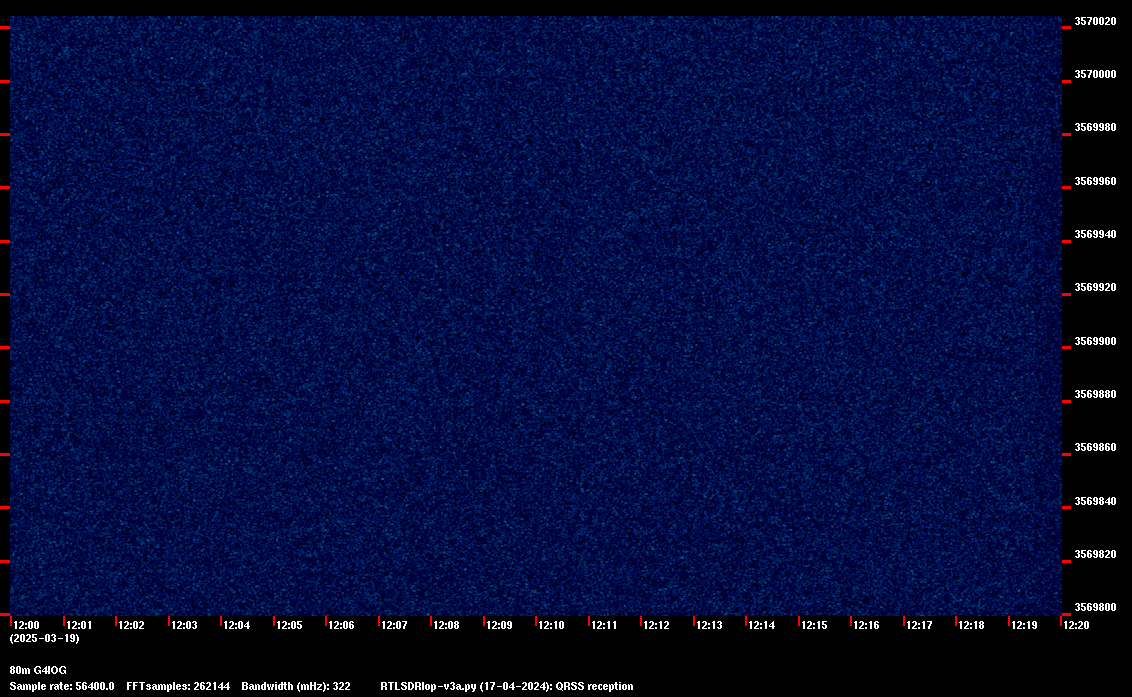Image resolution: width=1132 pixels, height=697 pixels.
Task: Click the 3570020 frequency label
Action: click(1095, 22)
